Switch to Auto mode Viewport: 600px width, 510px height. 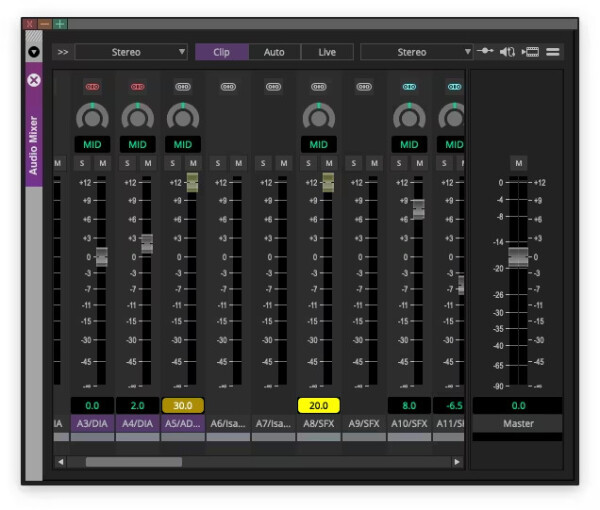(x=274, y=52)
